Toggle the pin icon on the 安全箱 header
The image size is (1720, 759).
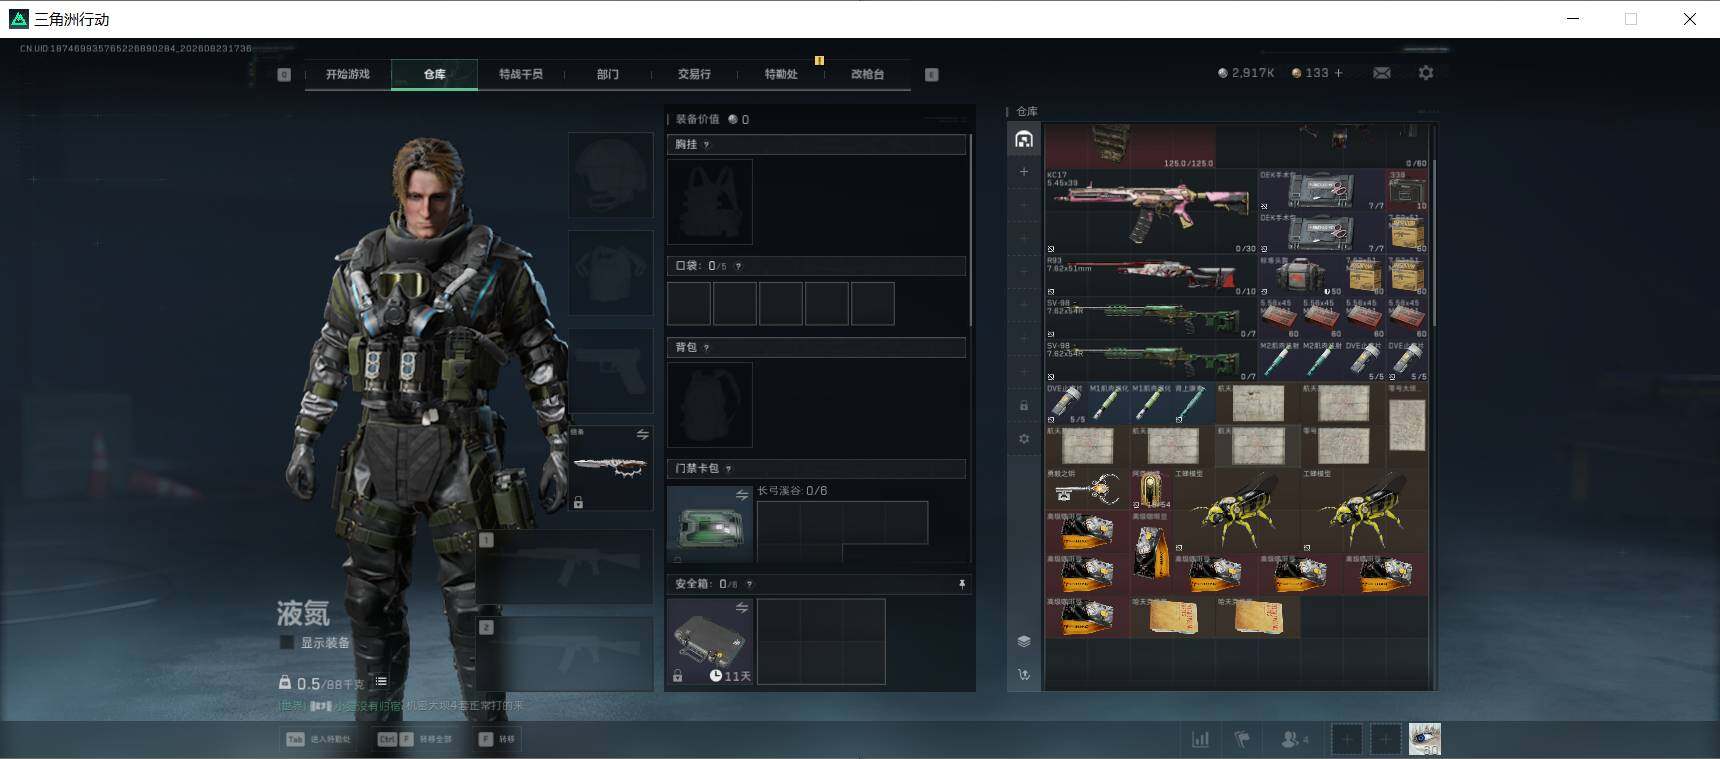962,584
